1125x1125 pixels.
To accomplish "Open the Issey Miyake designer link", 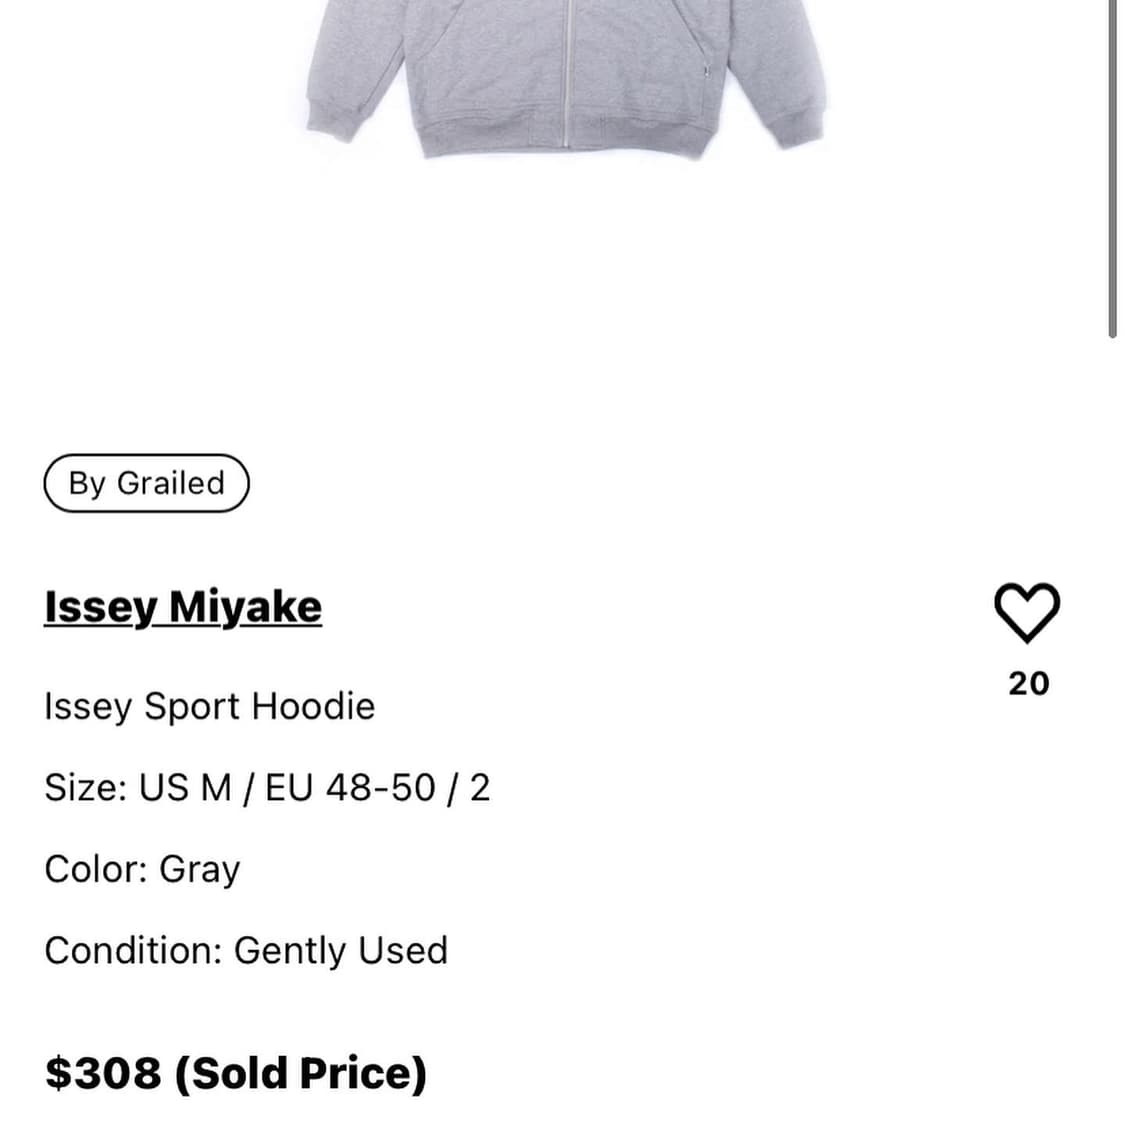I will (183, 607).
